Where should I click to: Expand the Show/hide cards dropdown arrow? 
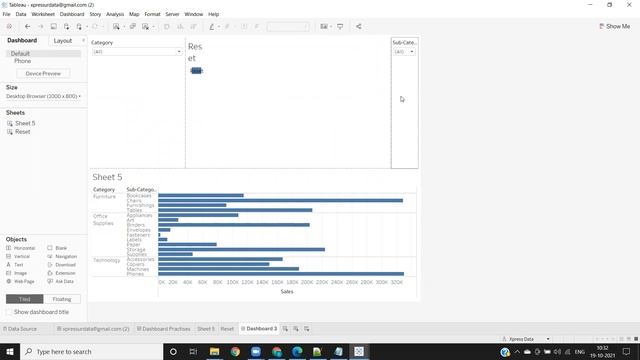pos(331,27)
